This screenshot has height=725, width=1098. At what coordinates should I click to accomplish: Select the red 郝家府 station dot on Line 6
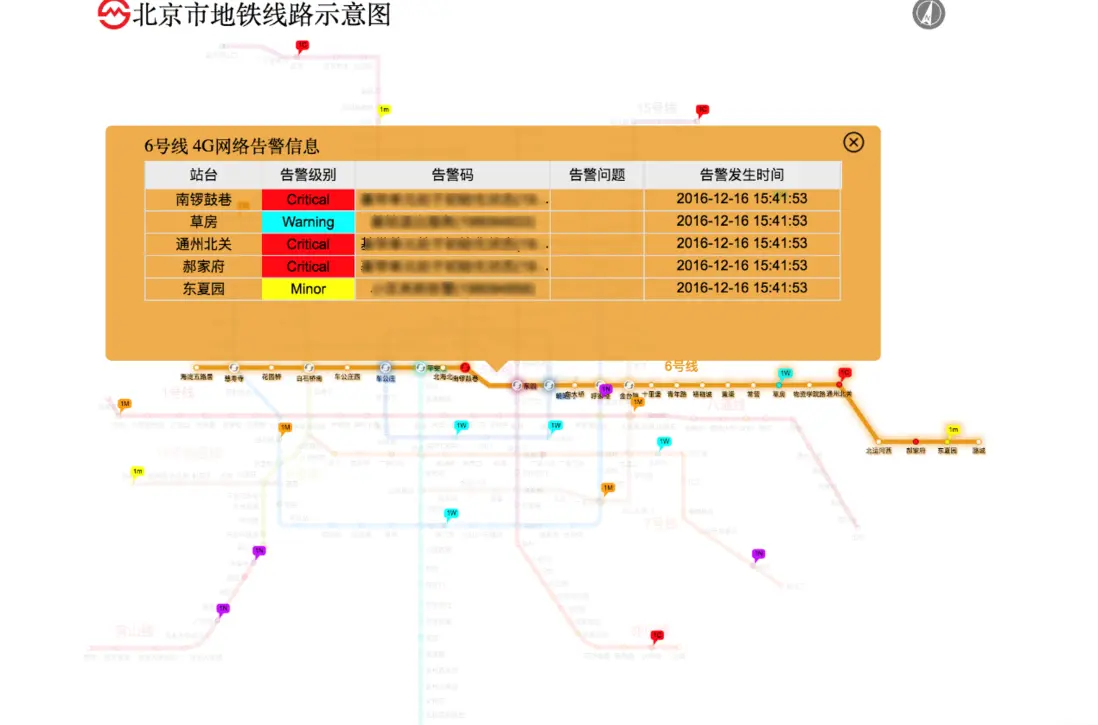pos(915,442)
